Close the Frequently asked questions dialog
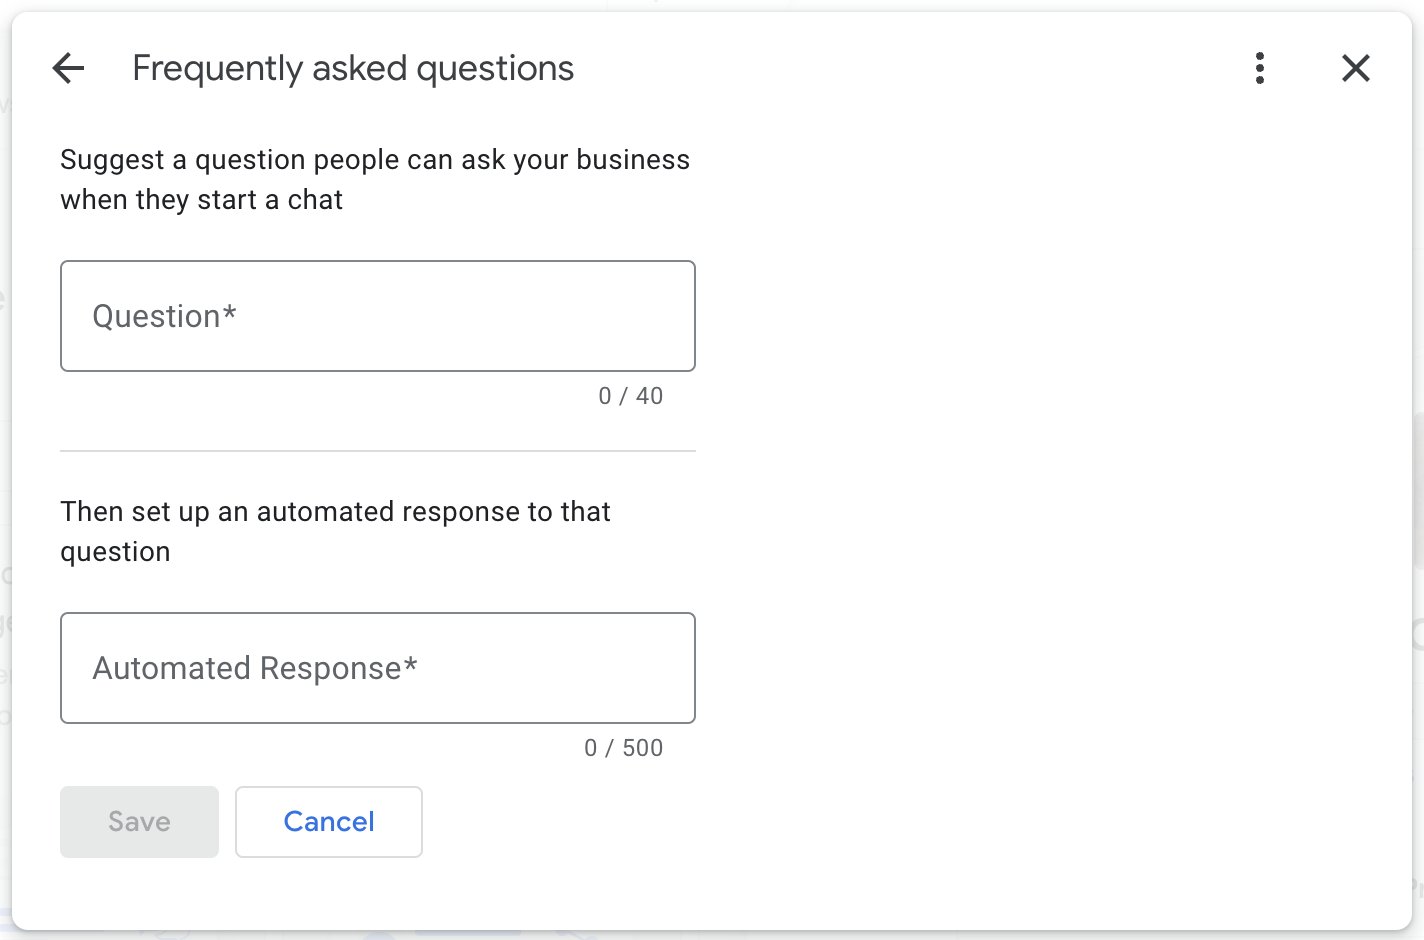 1355,68
